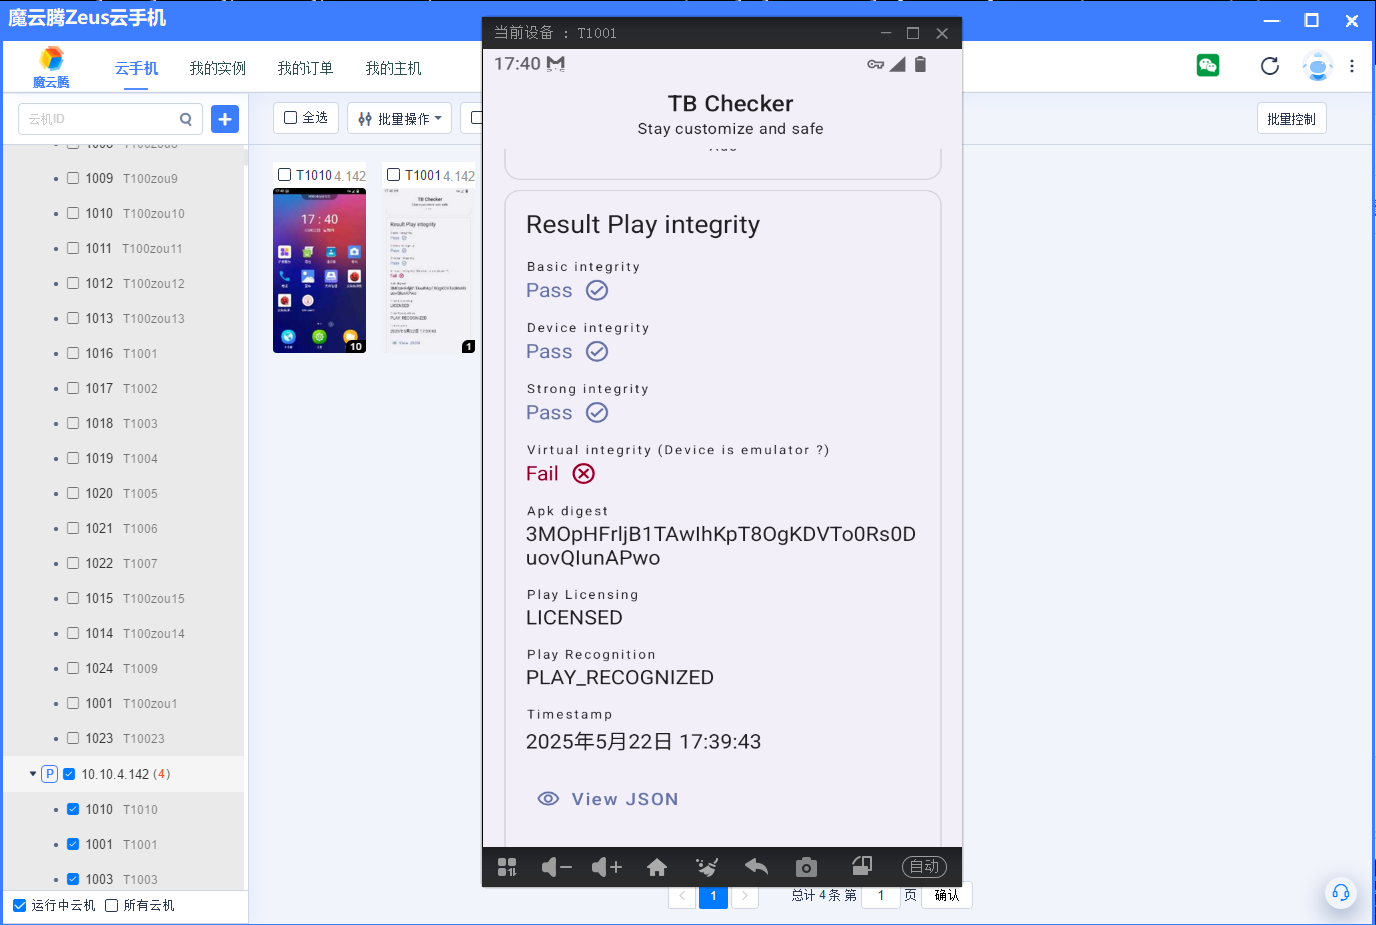The image size is (1376, 925).
Task: Enable the 所有云机 checkbox
Action: [x=112, y=905]
